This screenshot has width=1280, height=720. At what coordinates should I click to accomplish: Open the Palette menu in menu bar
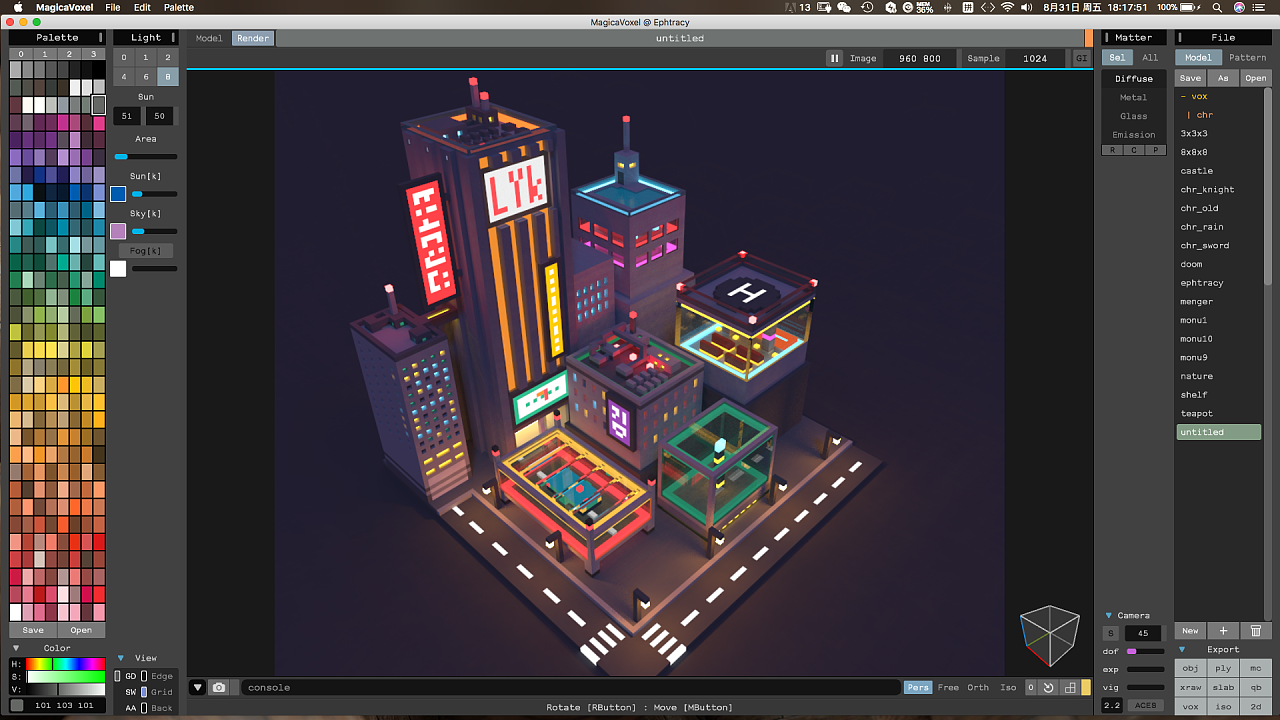click(x=179, y=7)
